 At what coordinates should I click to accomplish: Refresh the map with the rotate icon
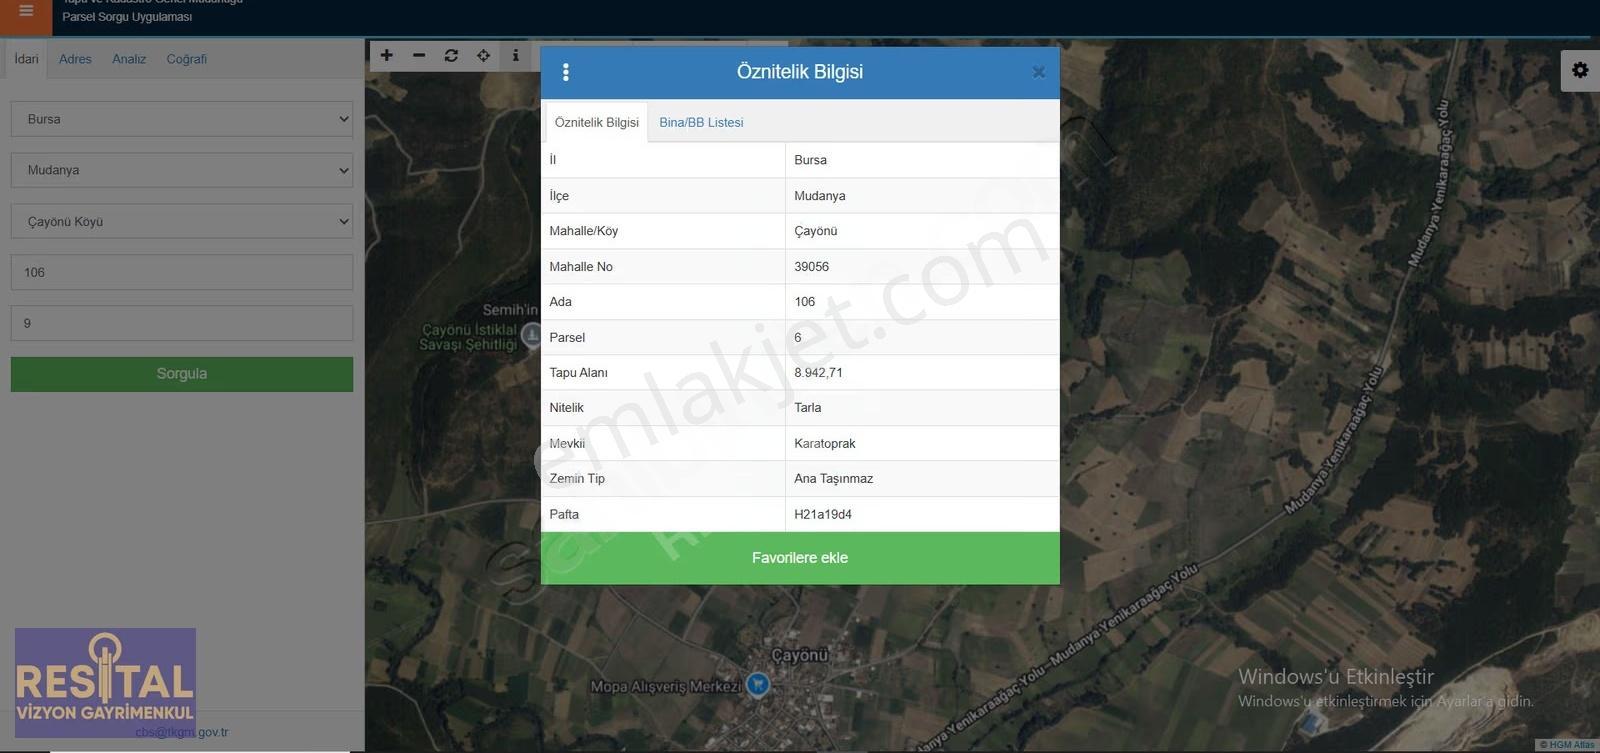451,56
